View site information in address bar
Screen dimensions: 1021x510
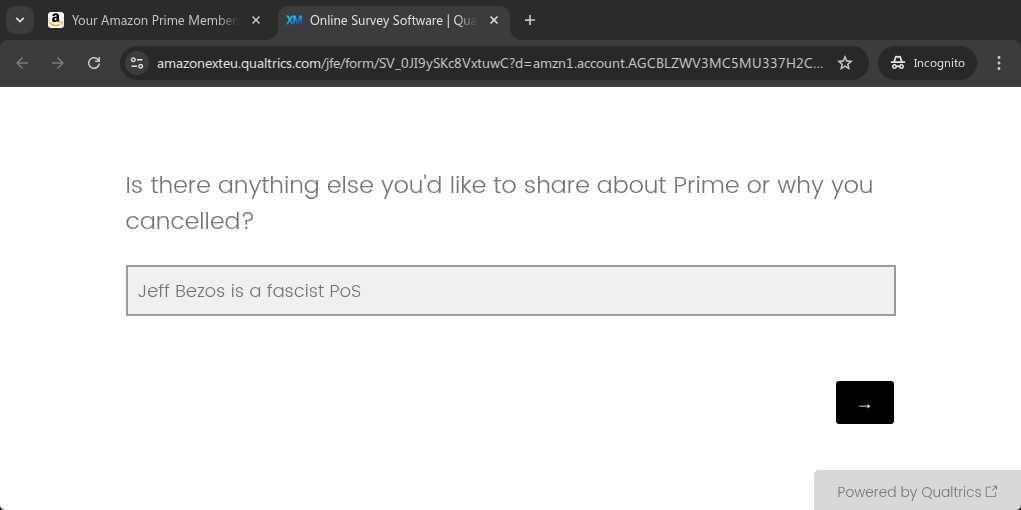(138, 63)
